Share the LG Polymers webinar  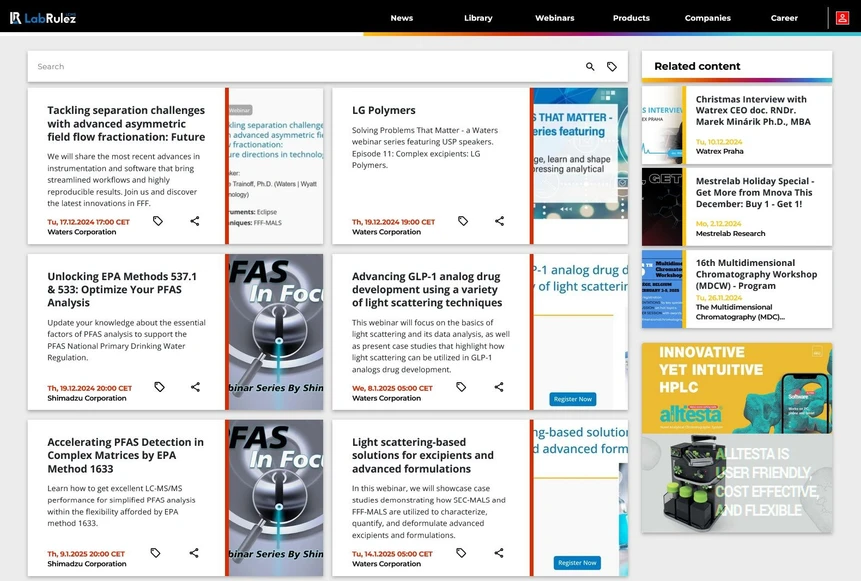tap(499, 221)
